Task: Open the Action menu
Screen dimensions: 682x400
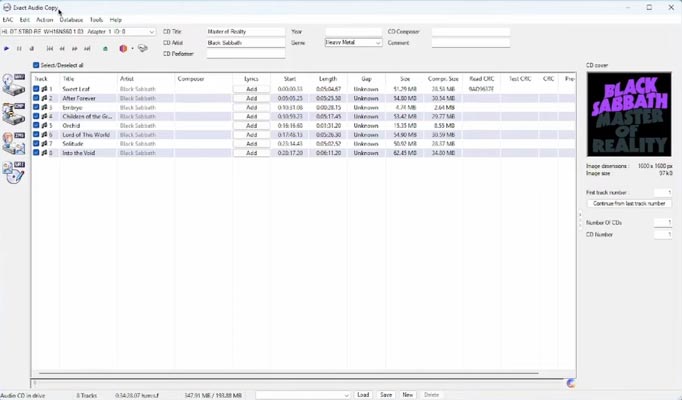Action: pyautogui.click(x=45, y=20)
